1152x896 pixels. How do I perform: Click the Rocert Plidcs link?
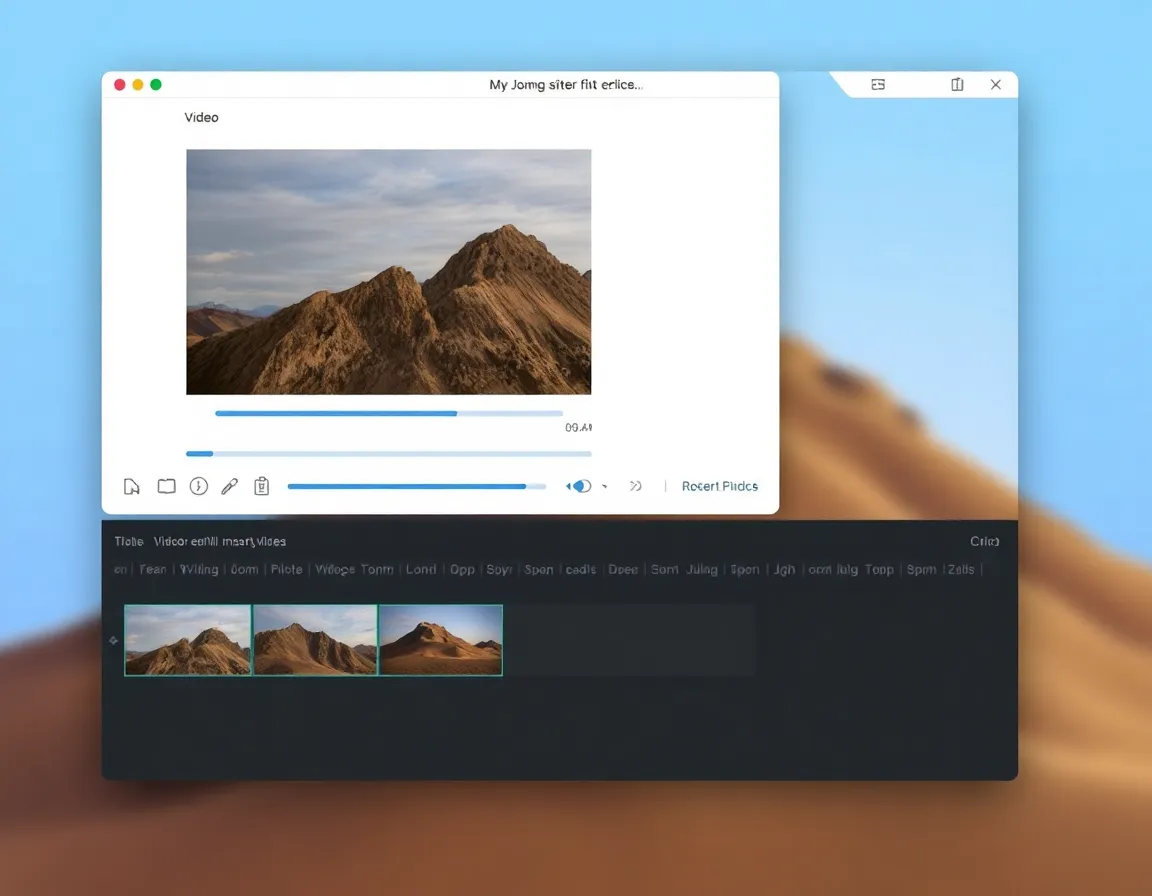pyautogui.click(x=719, y=486)
